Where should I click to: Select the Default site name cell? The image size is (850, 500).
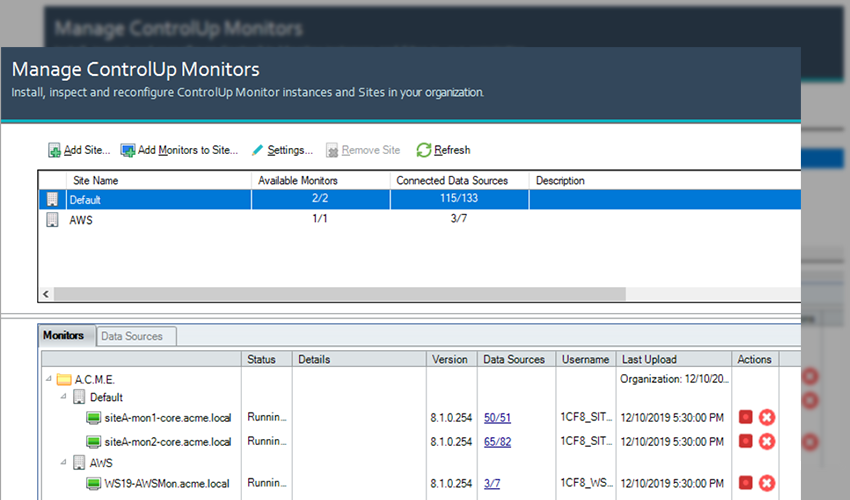click(x=159, y=200)
